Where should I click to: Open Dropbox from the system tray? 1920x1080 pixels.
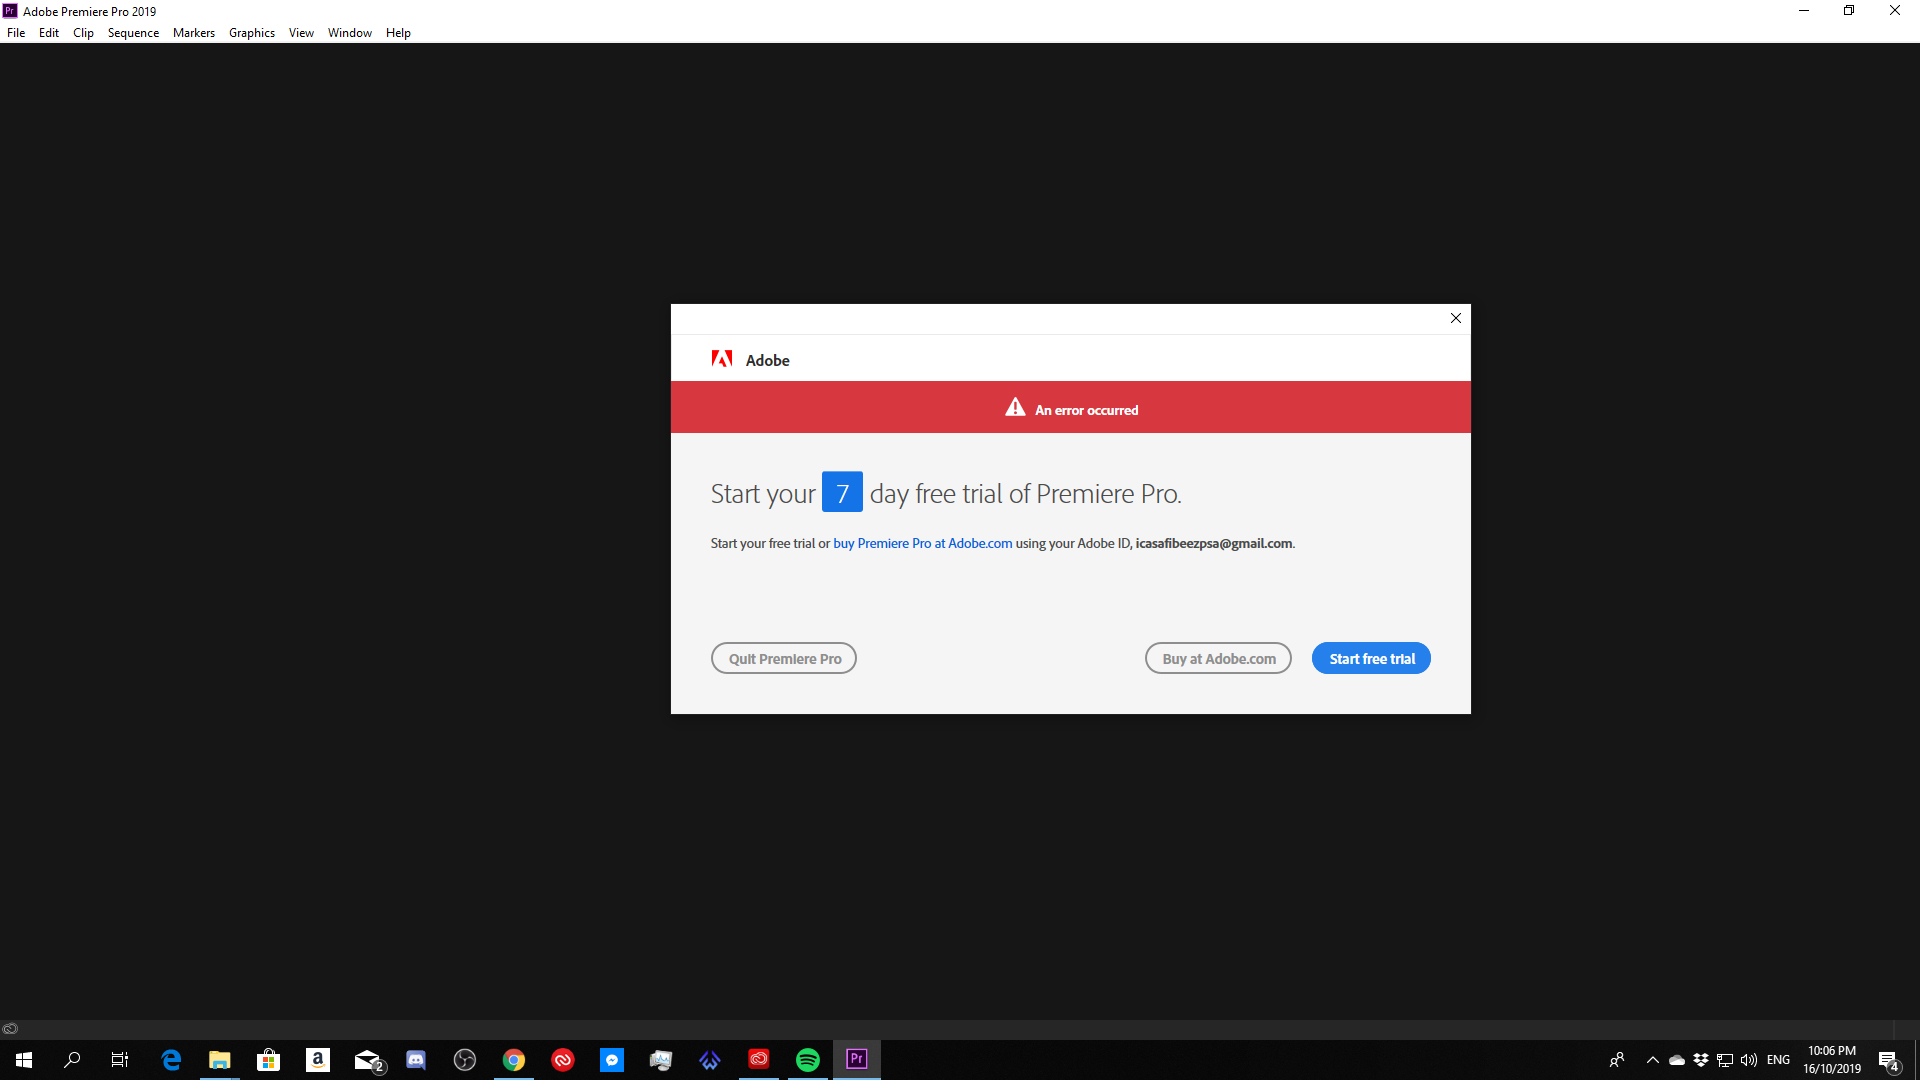pyautogui.click(x=1700, y=1060)
